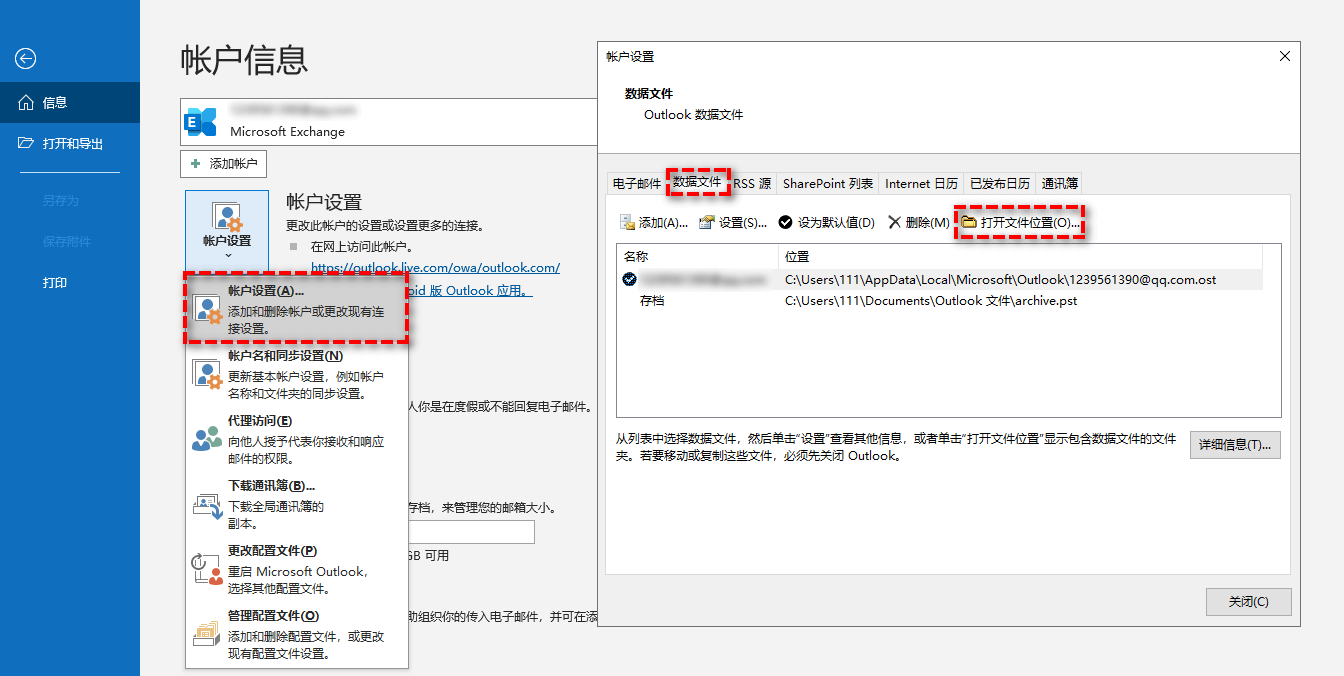This screenshot has width=1344, height=676.
Task: Switch to the 电子邮件 tab
Action: (637, 184)
